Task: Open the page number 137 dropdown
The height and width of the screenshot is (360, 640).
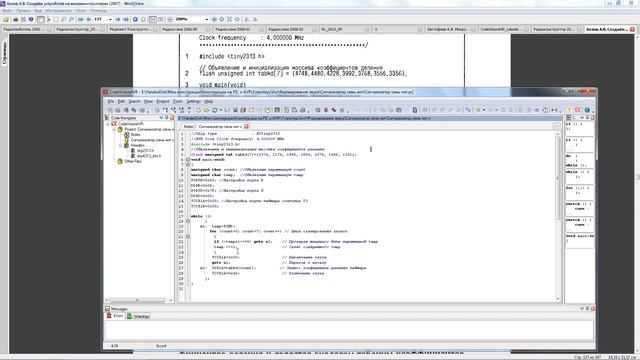Action: click(x=110, y=19)
